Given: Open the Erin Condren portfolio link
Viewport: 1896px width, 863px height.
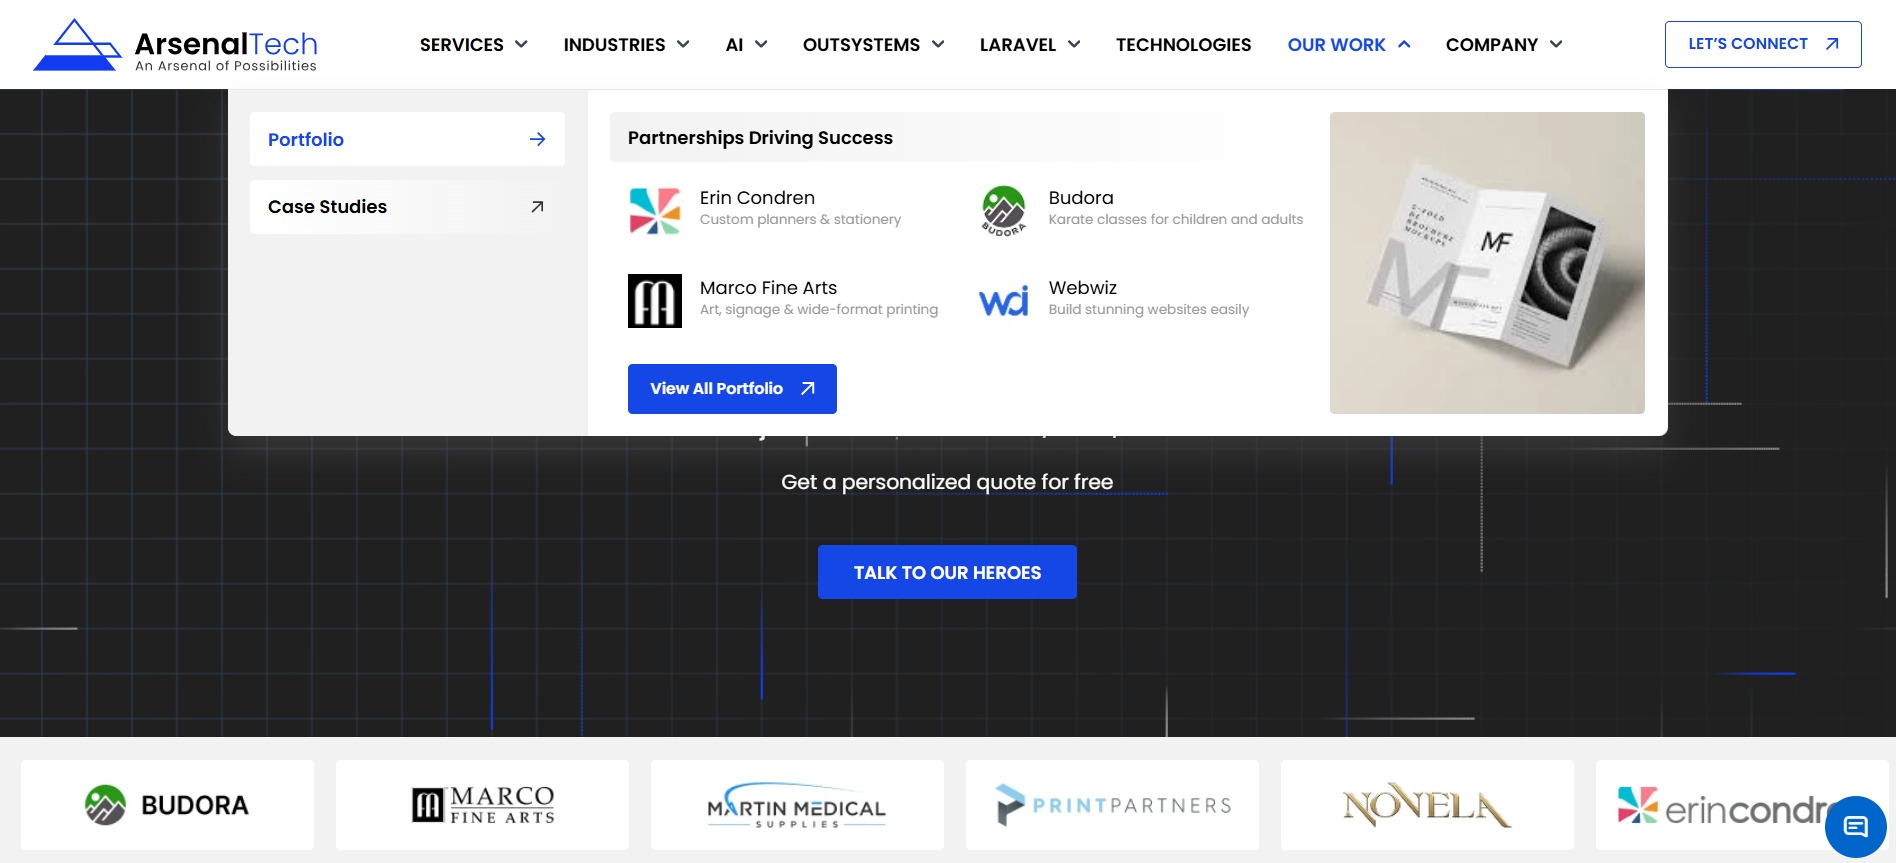Looking at the screenshot, I should 757,198.
